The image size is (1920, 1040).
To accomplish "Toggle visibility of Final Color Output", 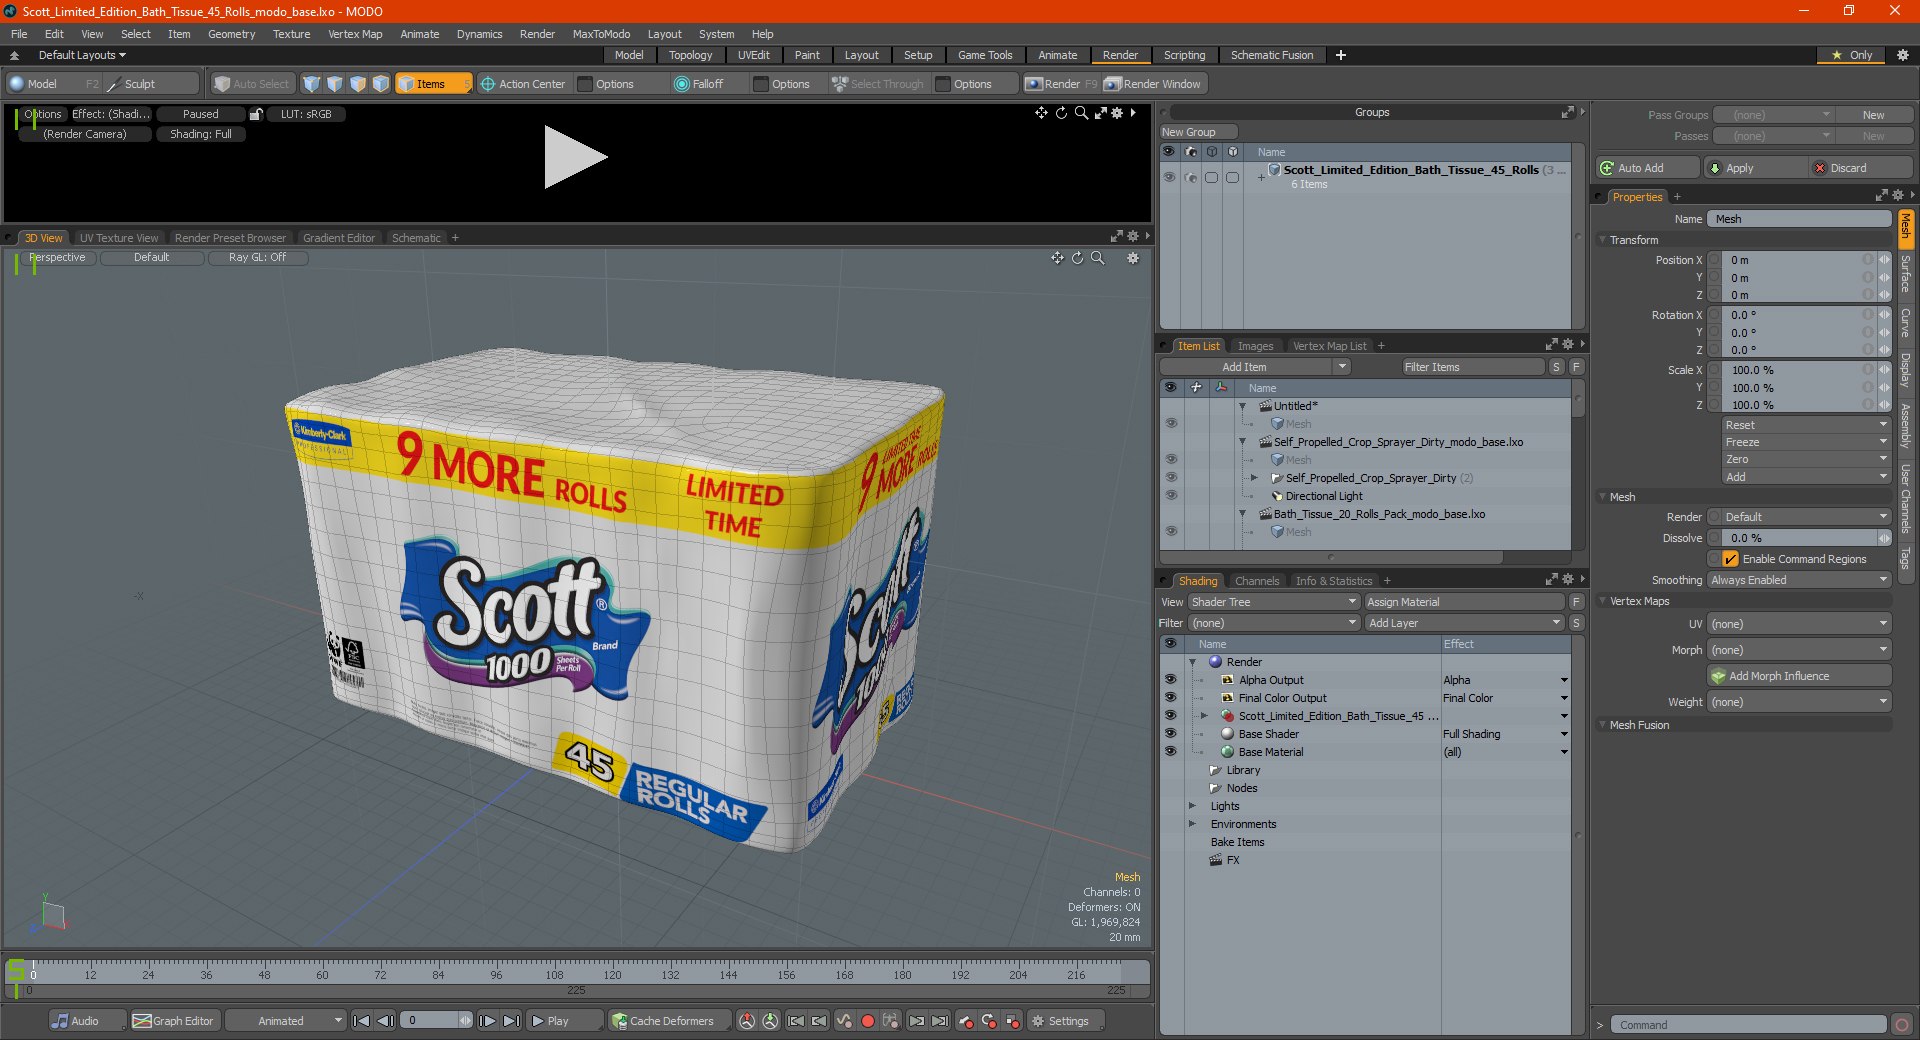I will [1170, 698].
